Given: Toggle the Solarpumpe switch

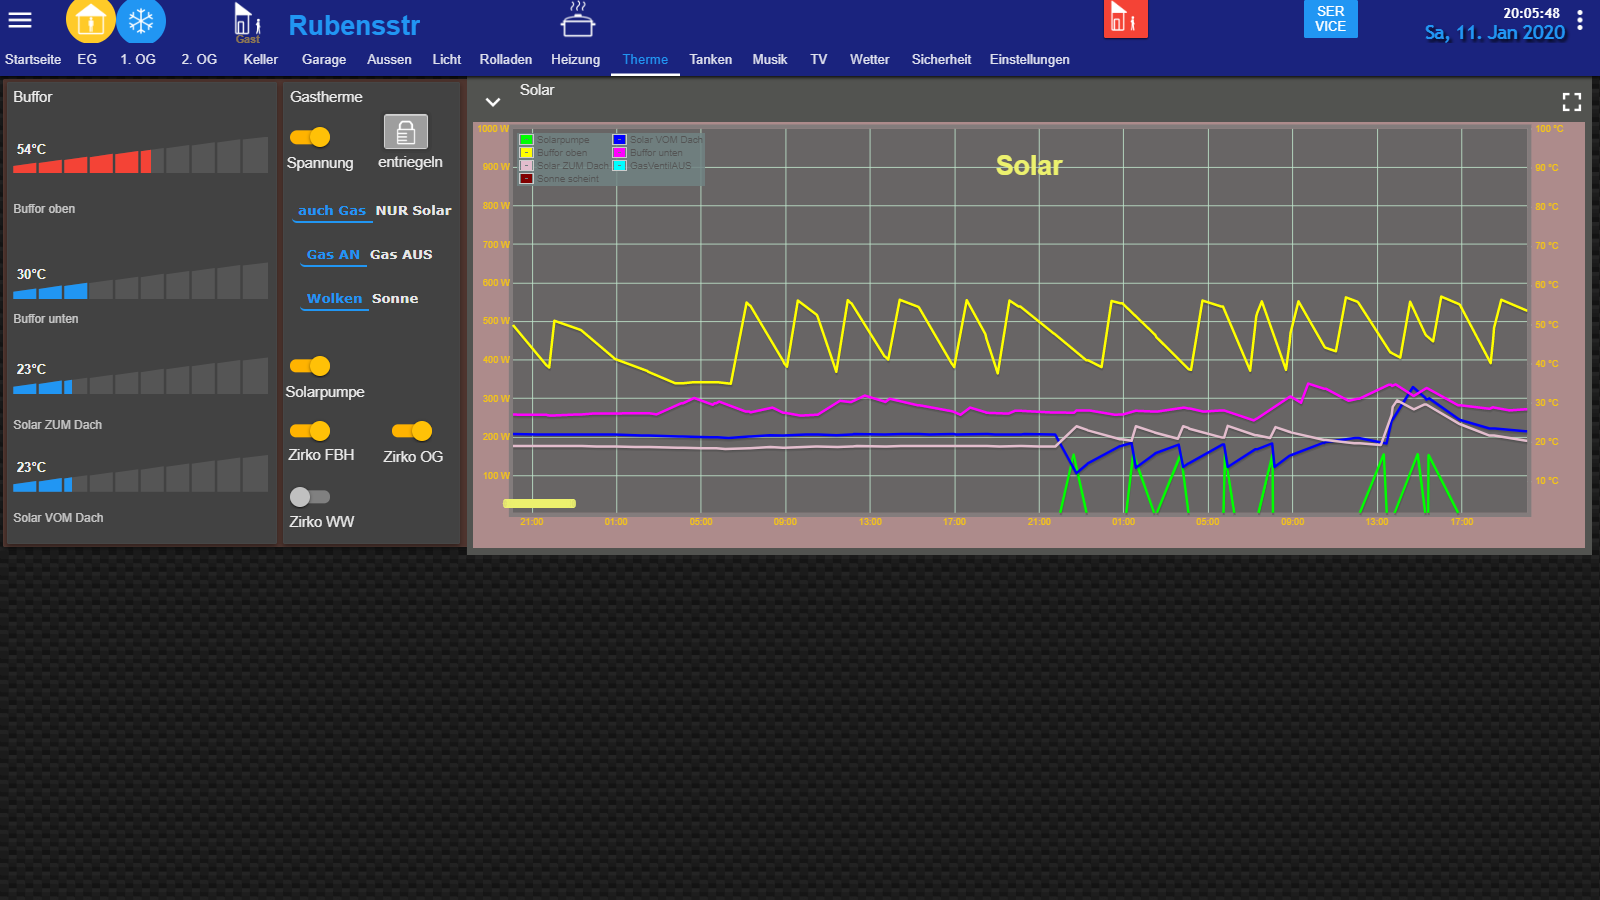Looking at the screenshot, I should click(x=310, y=366).
